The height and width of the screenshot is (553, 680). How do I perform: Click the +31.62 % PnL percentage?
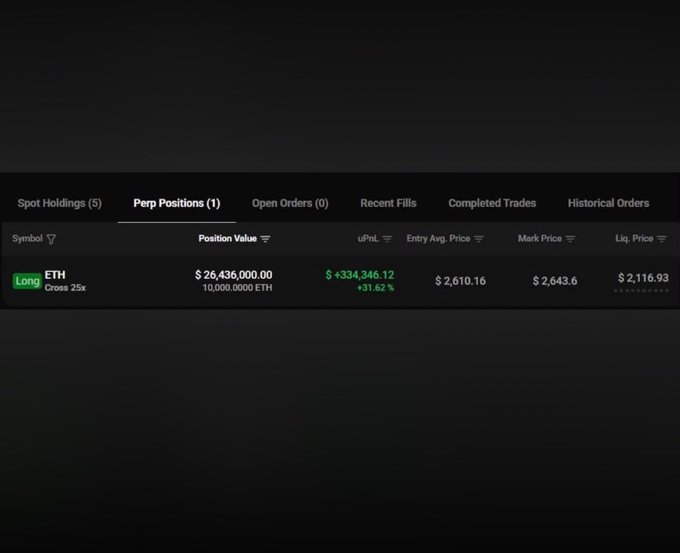[x=376, y=288]
